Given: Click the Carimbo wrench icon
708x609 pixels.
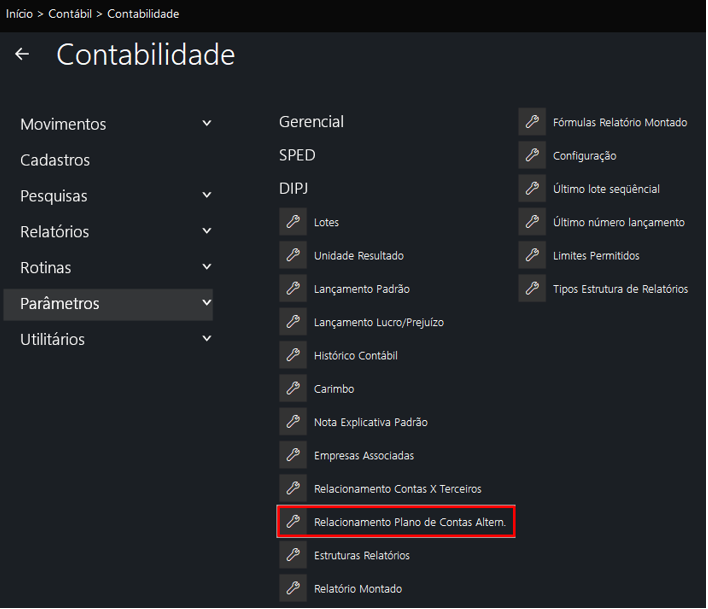Looking at the screenshot, I should tap(293, 389).
